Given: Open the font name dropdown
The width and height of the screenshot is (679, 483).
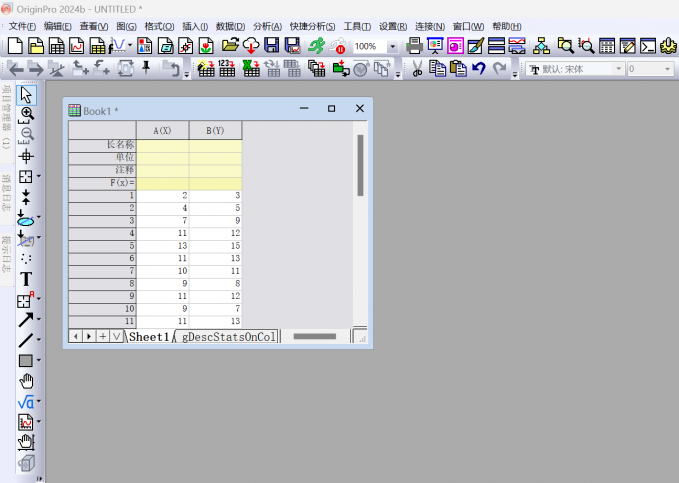Looking at the screenshot, I should [x=618, y=69].
